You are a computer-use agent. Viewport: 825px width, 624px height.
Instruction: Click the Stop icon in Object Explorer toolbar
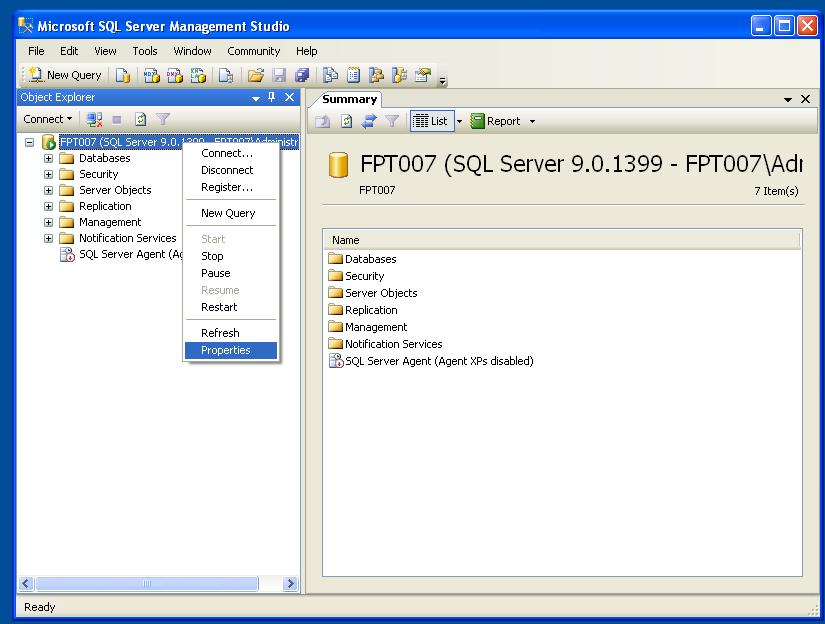click(117, 119)
